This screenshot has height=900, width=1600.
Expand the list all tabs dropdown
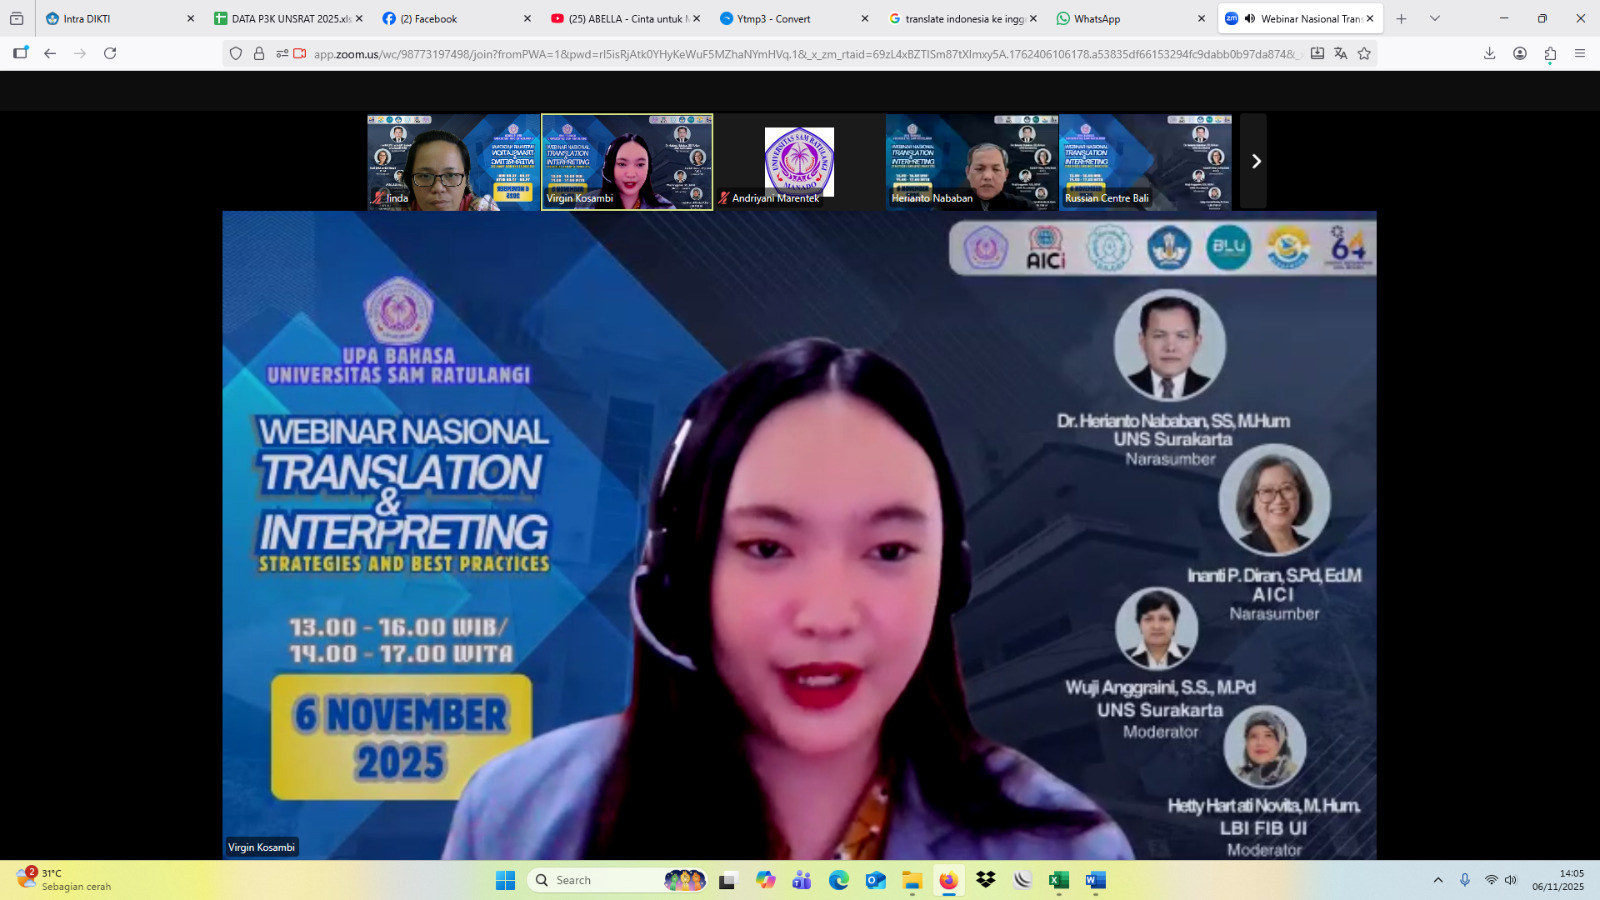pyautogui.click(x=1435, y=18)
